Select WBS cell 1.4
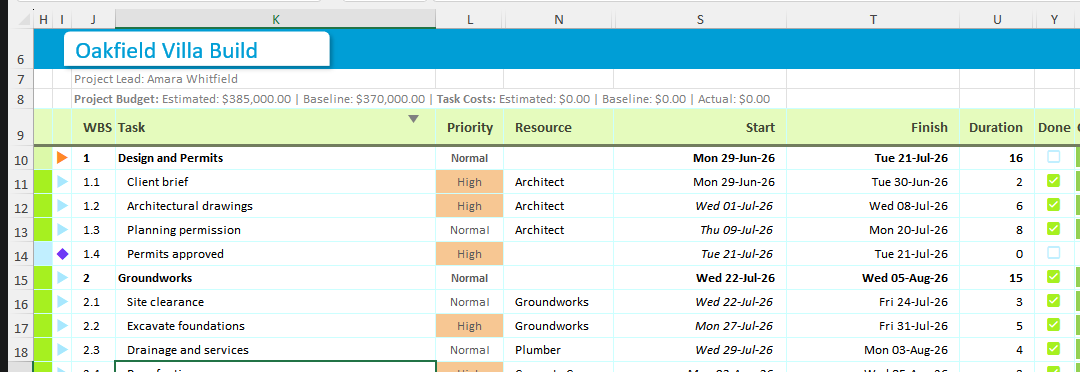Viewport: 1080px width, 372px height. pos(94,254)
